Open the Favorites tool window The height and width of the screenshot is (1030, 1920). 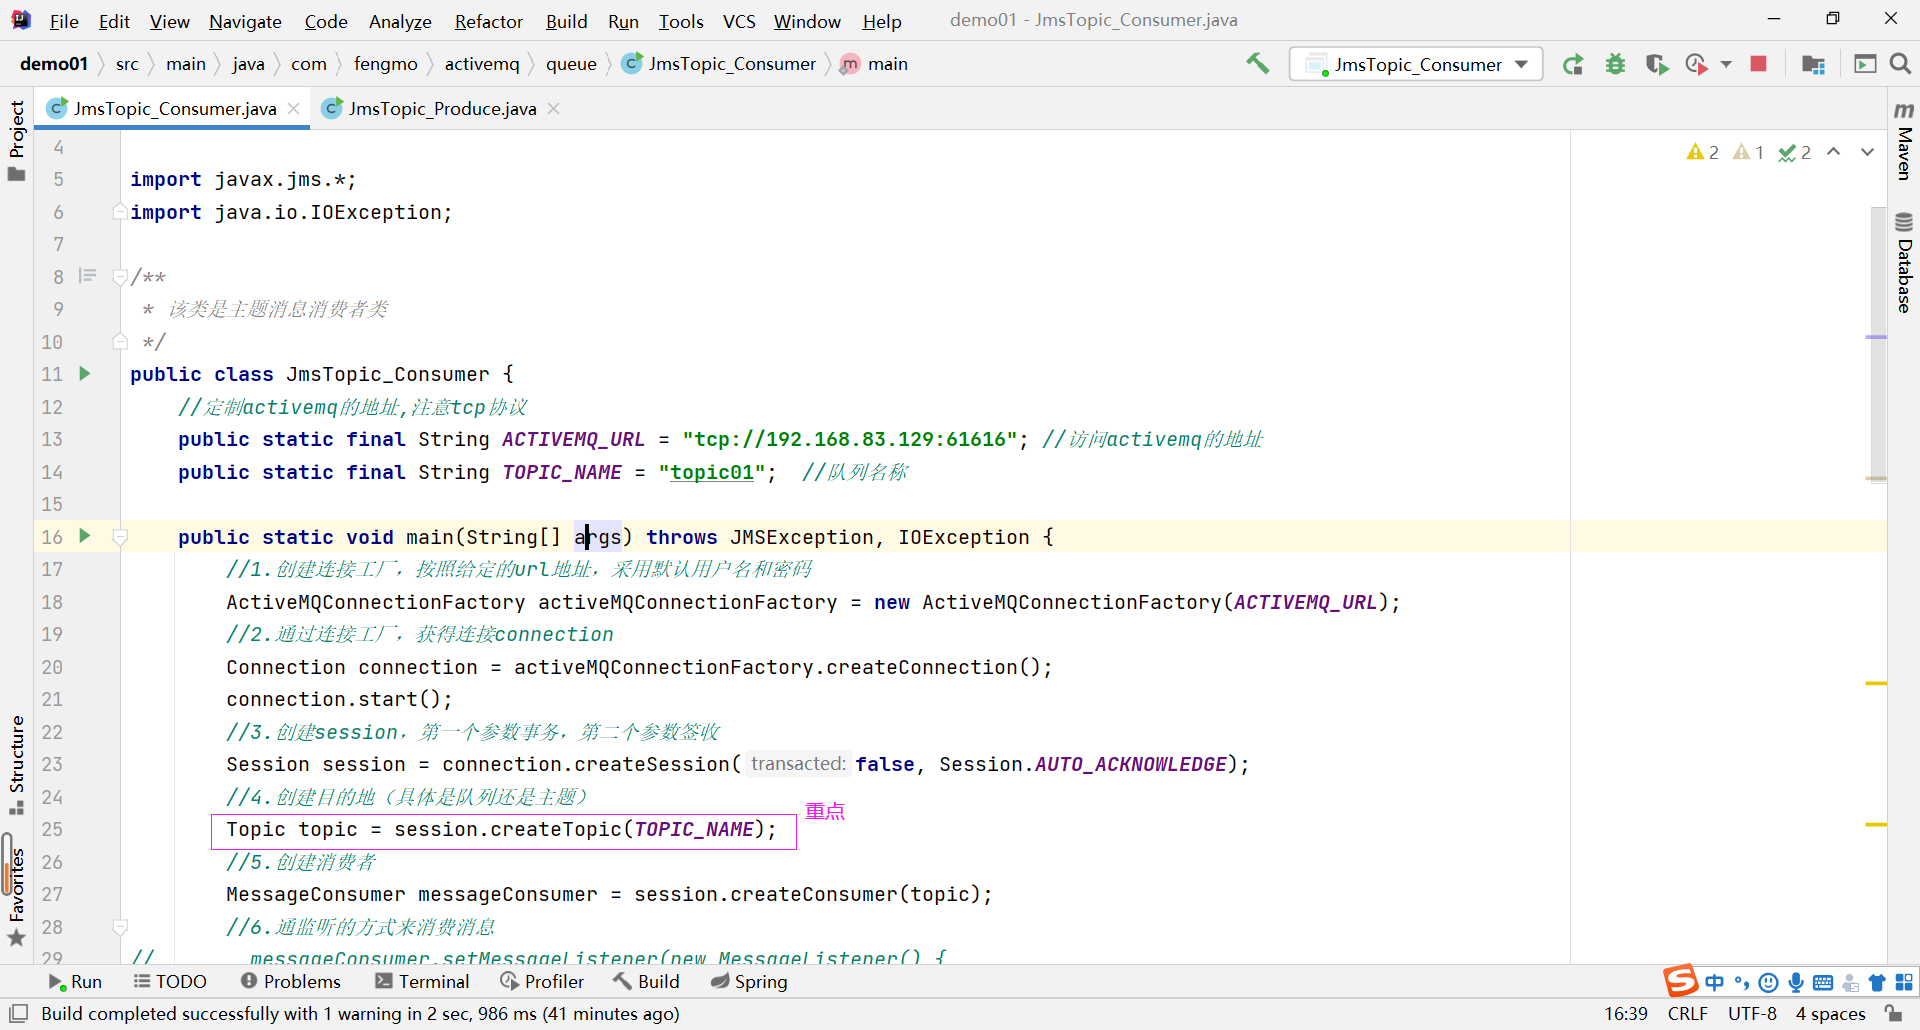(16, 897)
